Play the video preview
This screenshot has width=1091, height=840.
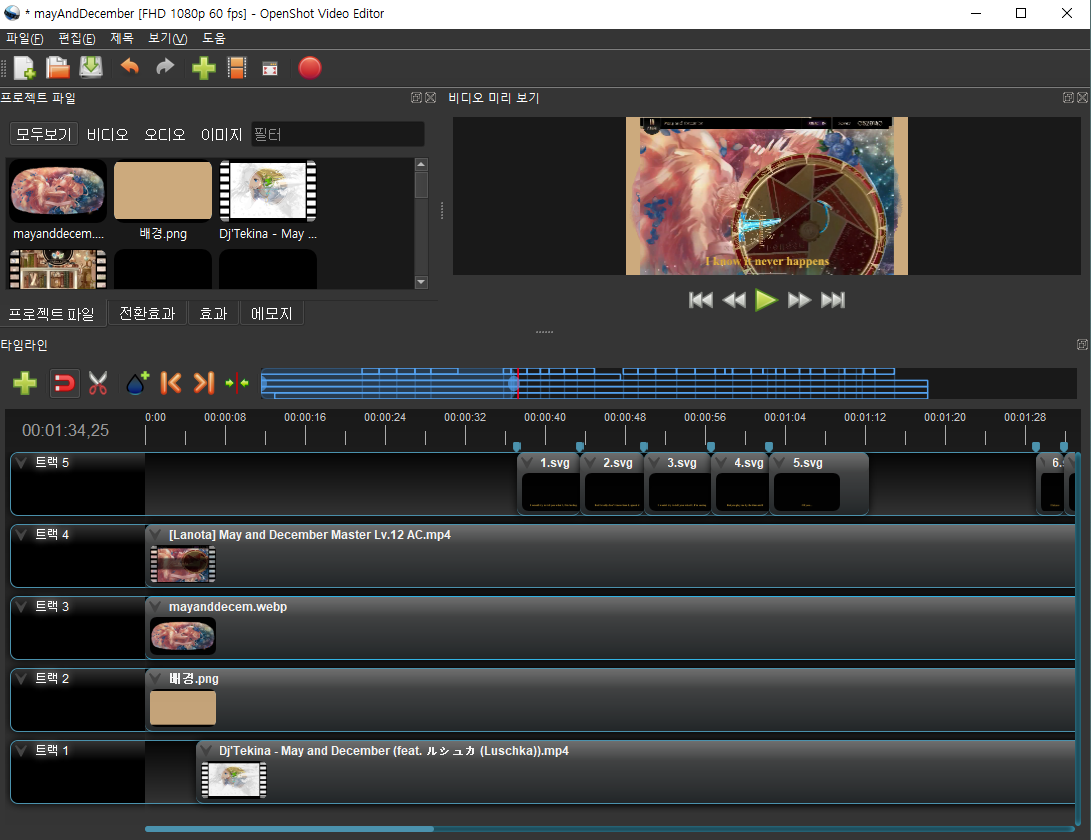tap(766, 300)
